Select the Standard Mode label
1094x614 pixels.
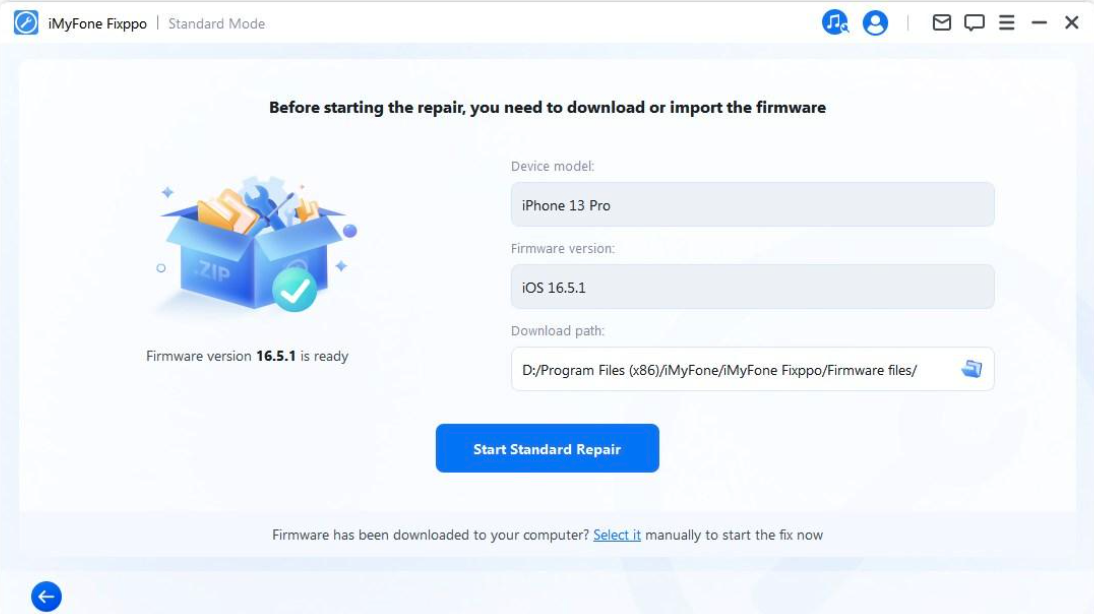click(218, 21)
